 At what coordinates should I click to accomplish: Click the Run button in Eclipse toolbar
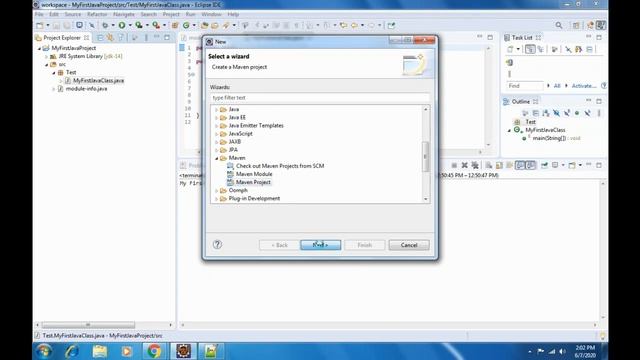[x=122, y=25]
